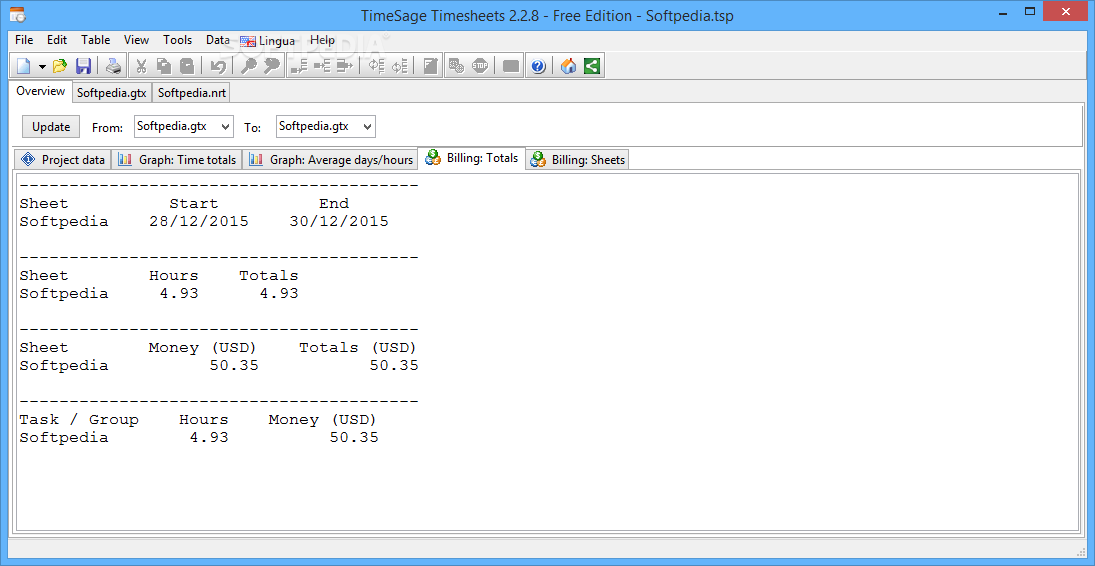Open the Graph: Time totals tab

coord(177,160)
